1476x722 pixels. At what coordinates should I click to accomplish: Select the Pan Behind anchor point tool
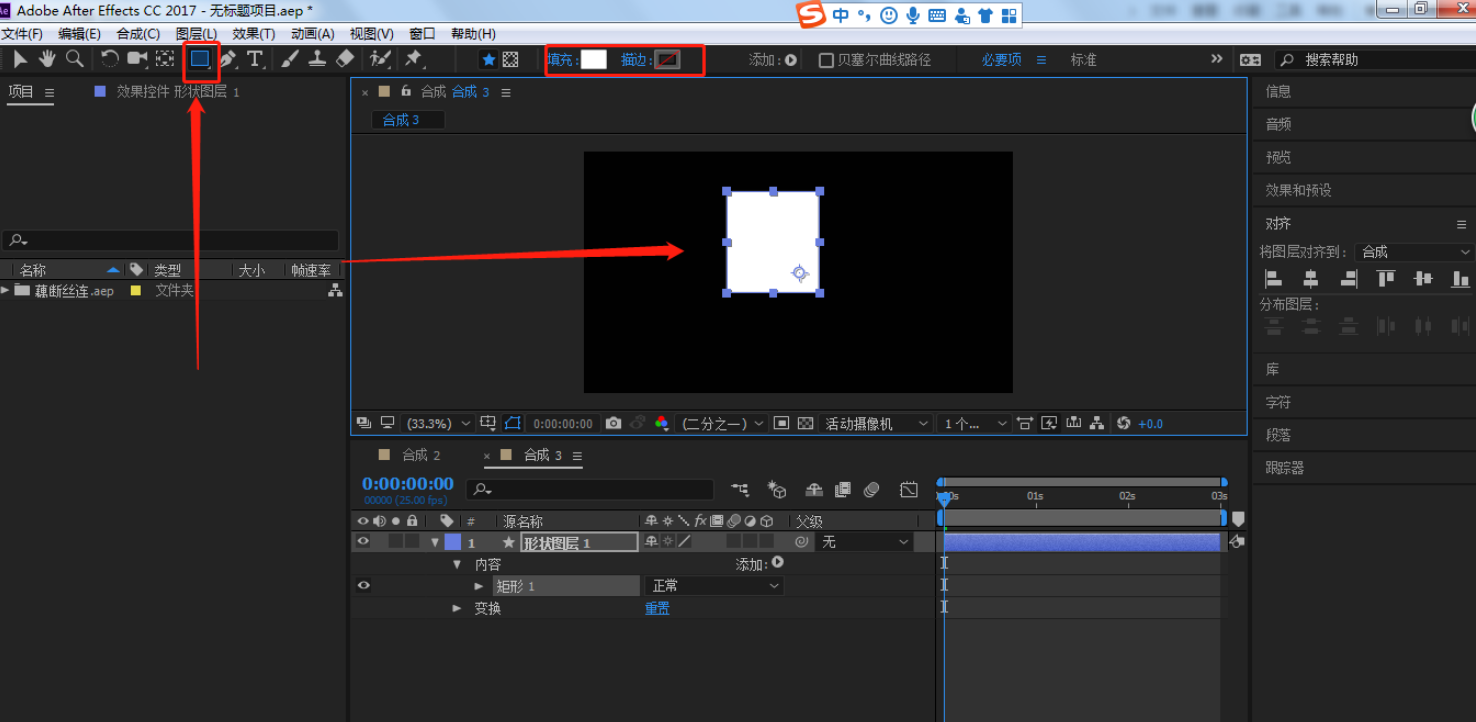[x=165, y=59]
